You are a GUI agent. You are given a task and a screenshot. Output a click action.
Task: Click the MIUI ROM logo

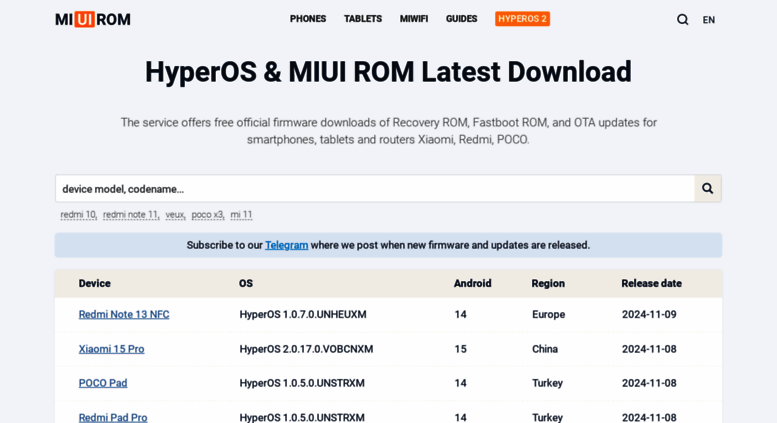coord(93,19)
